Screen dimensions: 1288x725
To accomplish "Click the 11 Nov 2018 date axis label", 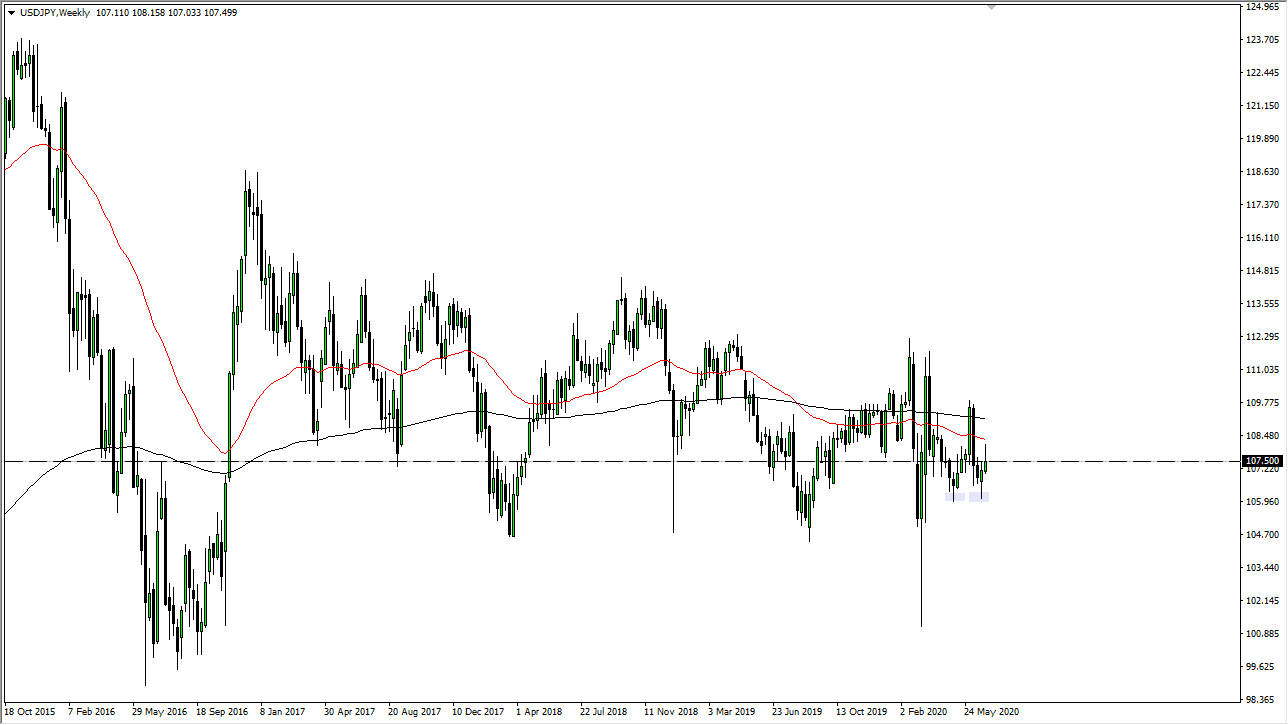I will [x=672, y=711].
